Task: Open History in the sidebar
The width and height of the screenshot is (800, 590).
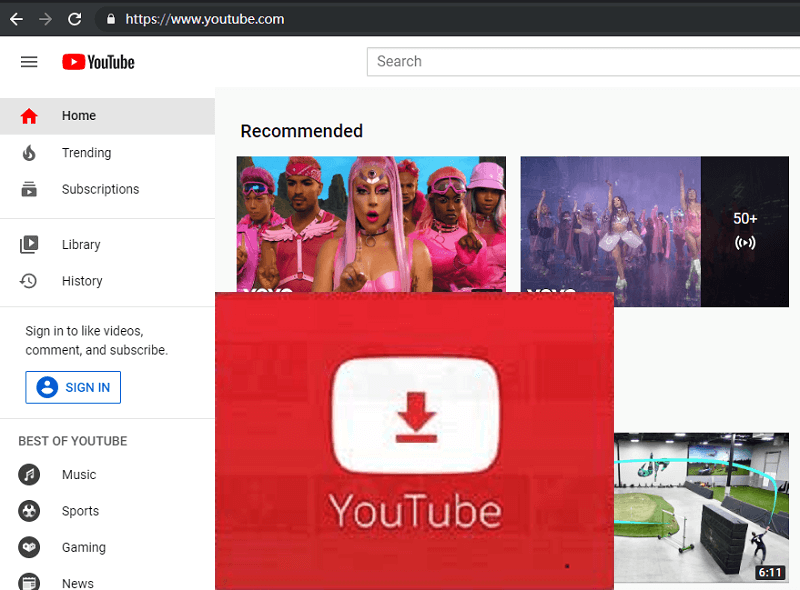Action: coord(107,281)
